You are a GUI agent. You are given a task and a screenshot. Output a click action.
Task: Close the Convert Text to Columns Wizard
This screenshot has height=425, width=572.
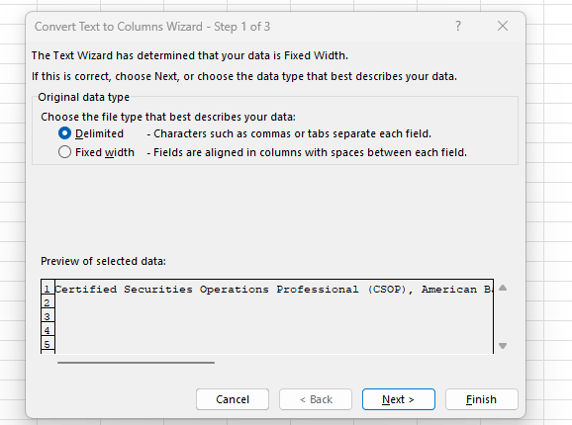pos(502,26)
